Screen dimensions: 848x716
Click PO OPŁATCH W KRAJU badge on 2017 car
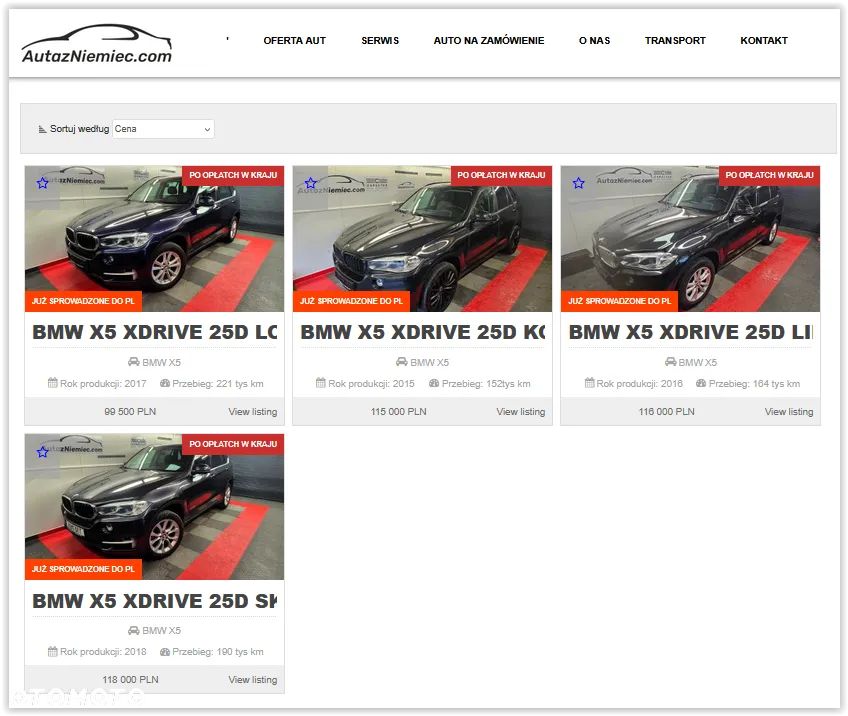point(233,175)
